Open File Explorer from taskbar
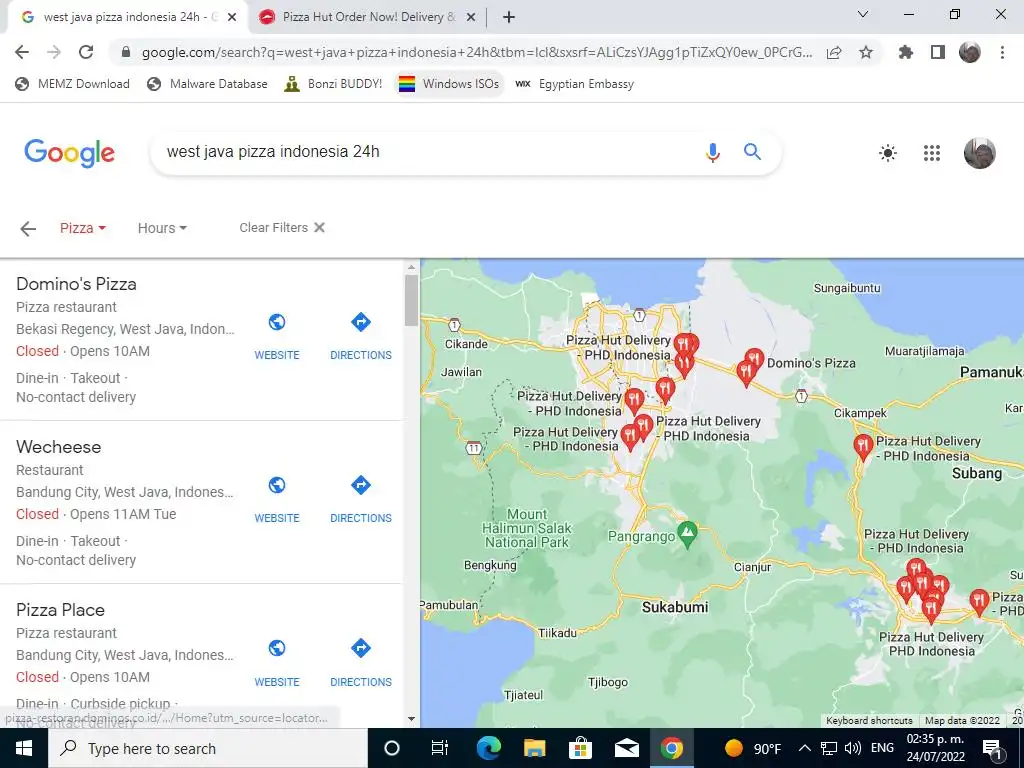Screen dimensions: 1024x768 (x=534, y=748)
